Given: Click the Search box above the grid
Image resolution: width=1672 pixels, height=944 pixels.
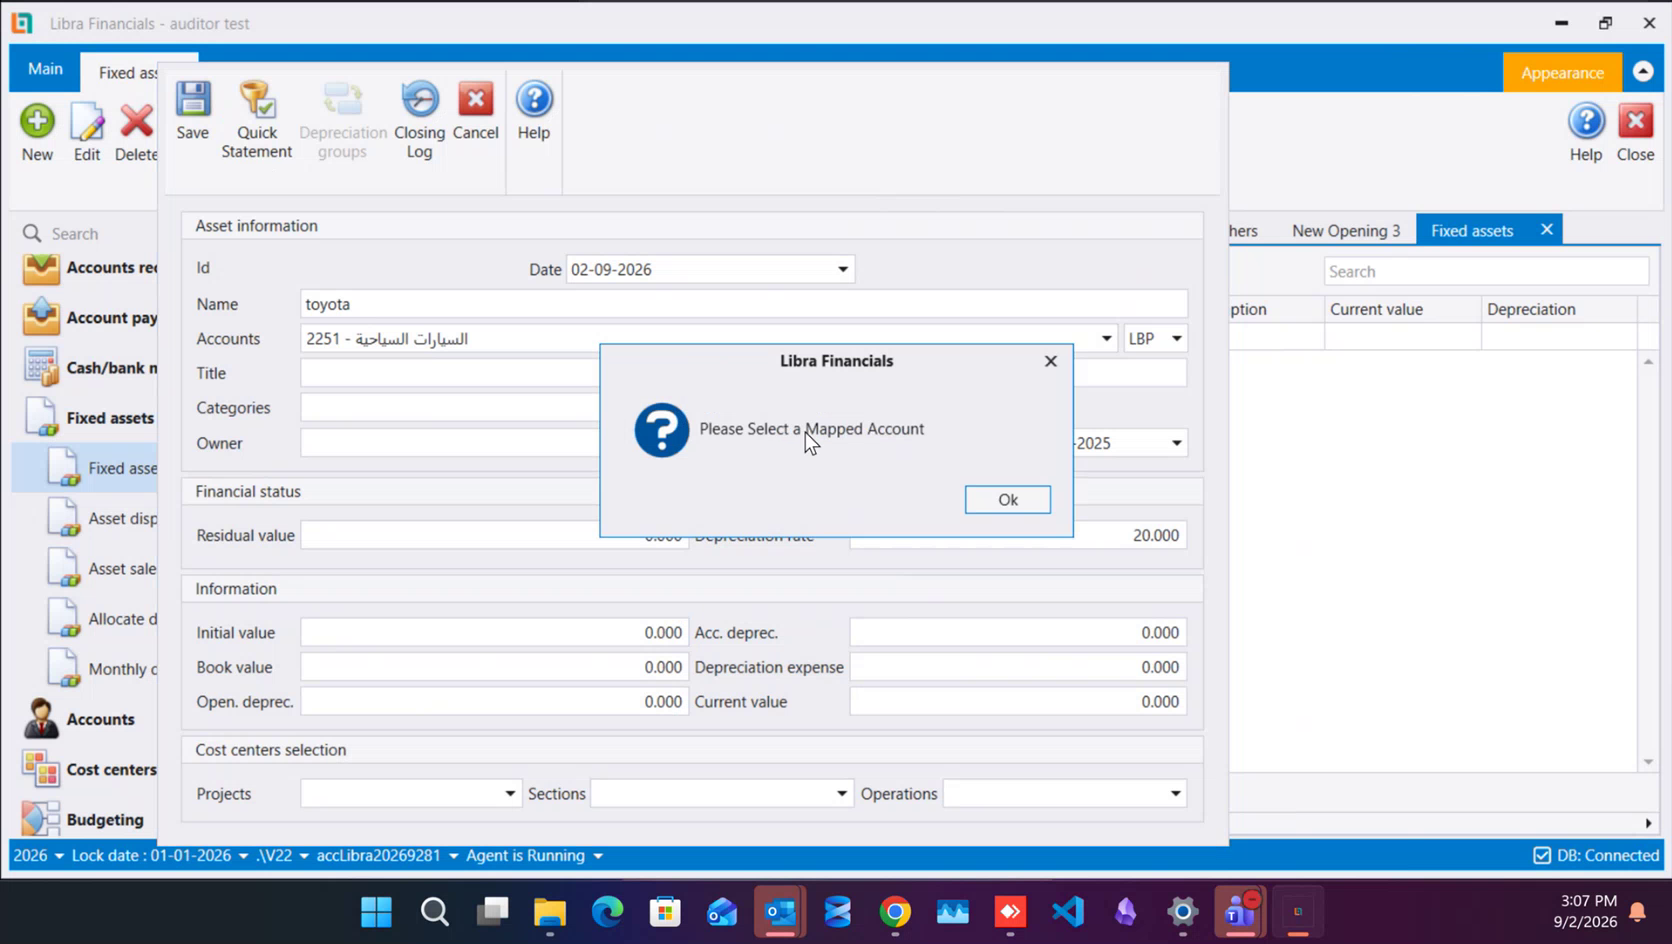Looking at the screenshot, I should (1486, 272).
